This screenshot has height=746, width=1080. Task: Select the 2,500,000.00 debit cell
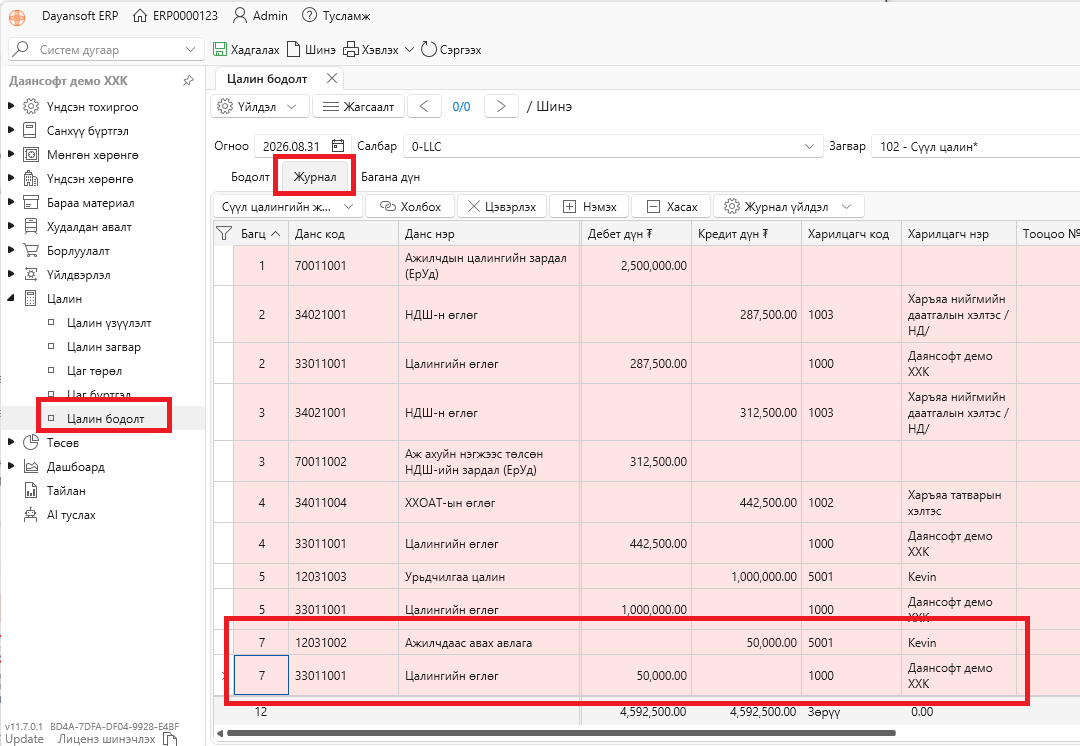pyautogui.click(x=636, y=265)
